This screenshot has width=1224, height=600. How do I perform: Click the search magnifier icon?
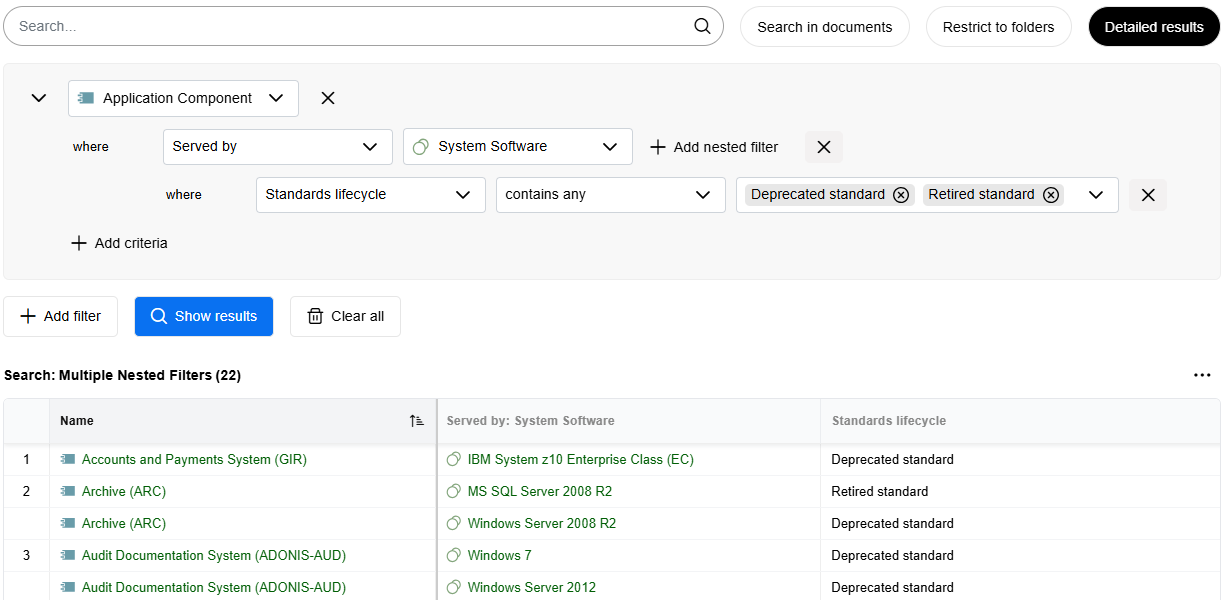pyautogui.click(x=702, y=26)
